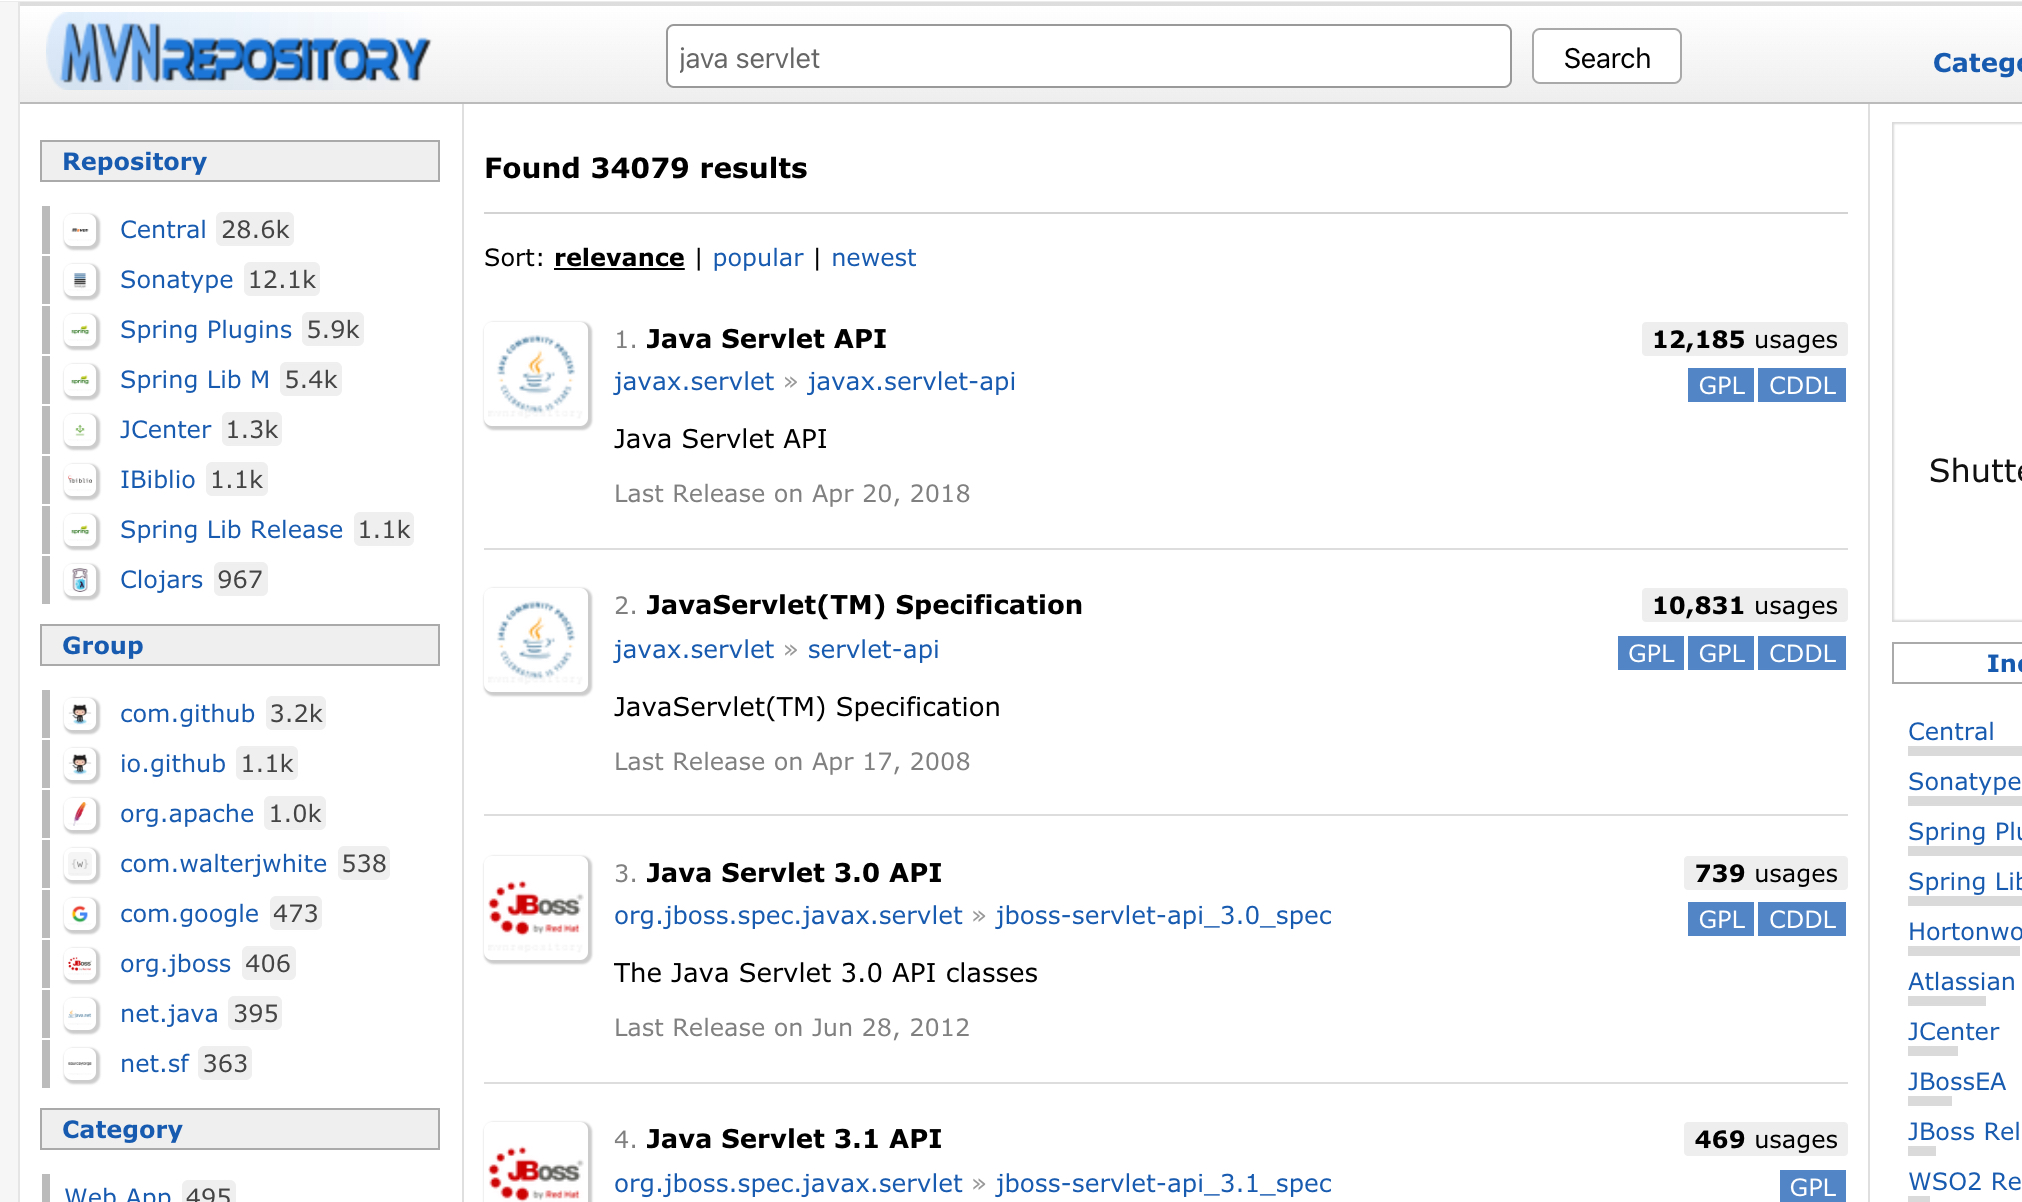The image size is (2022, 1202).
Task: Click the org.apache feather icon
Action: 80,814
